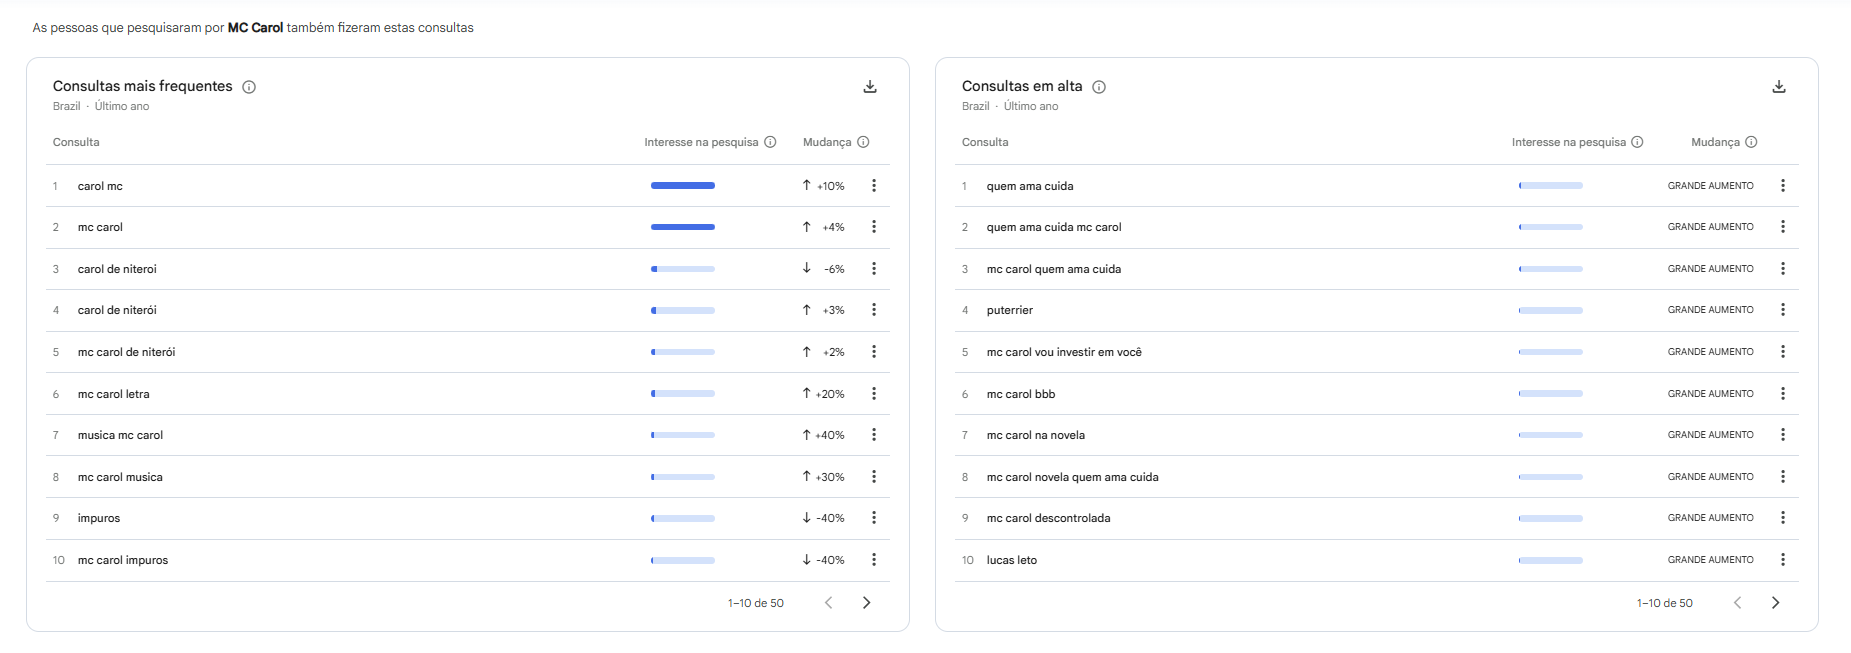Open more options for quem ama cuida mc carol
Image resolution: width=1851 pixels, height=653 pixels.
(1783, 227)
